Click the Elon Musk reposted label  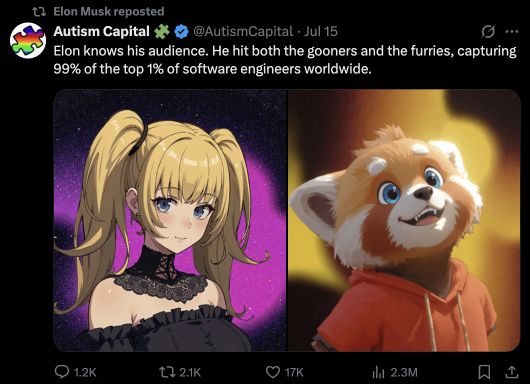click(109, 11)
